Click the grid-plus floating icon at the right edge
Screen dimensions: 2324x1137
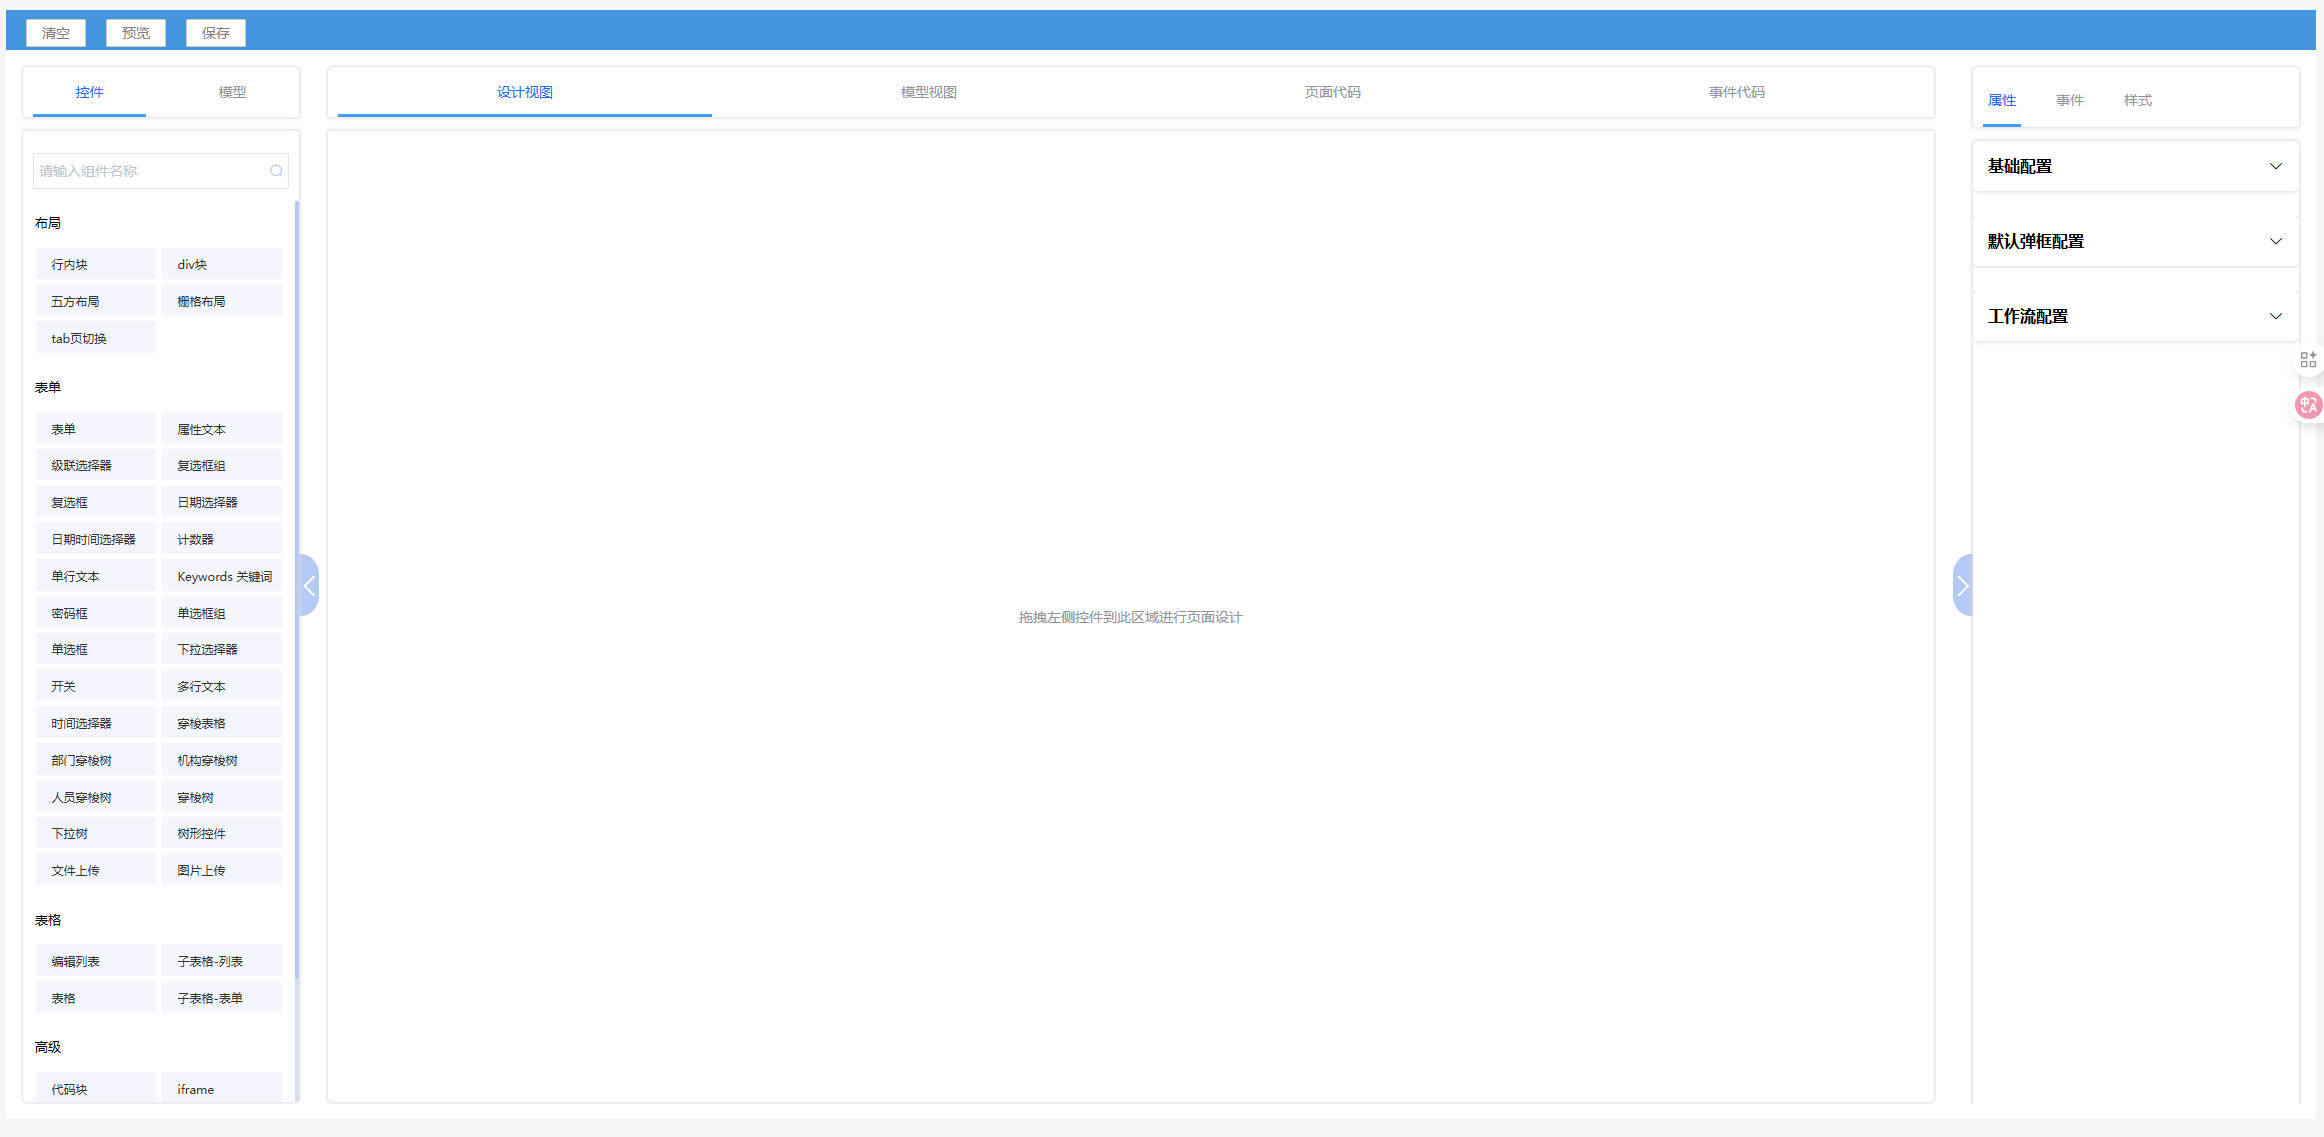click(2308, 360)
